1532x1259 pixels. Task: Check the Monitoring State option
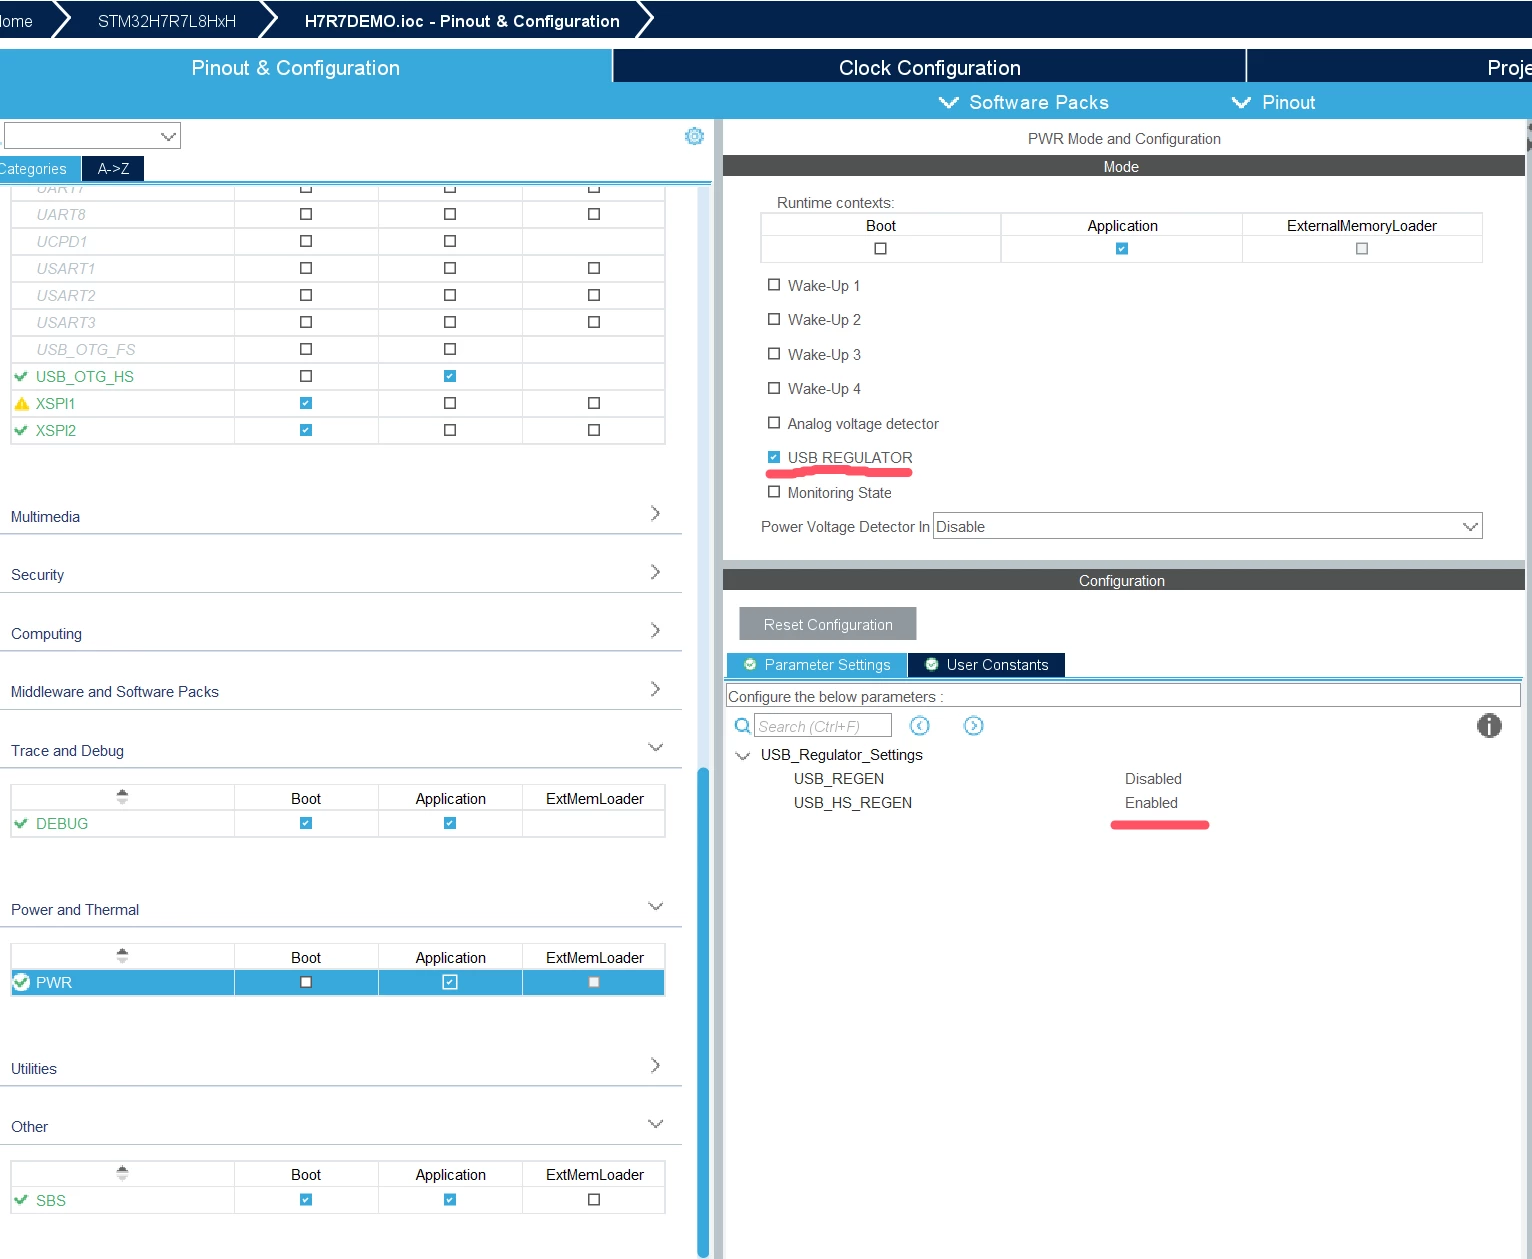coord(774,492)
